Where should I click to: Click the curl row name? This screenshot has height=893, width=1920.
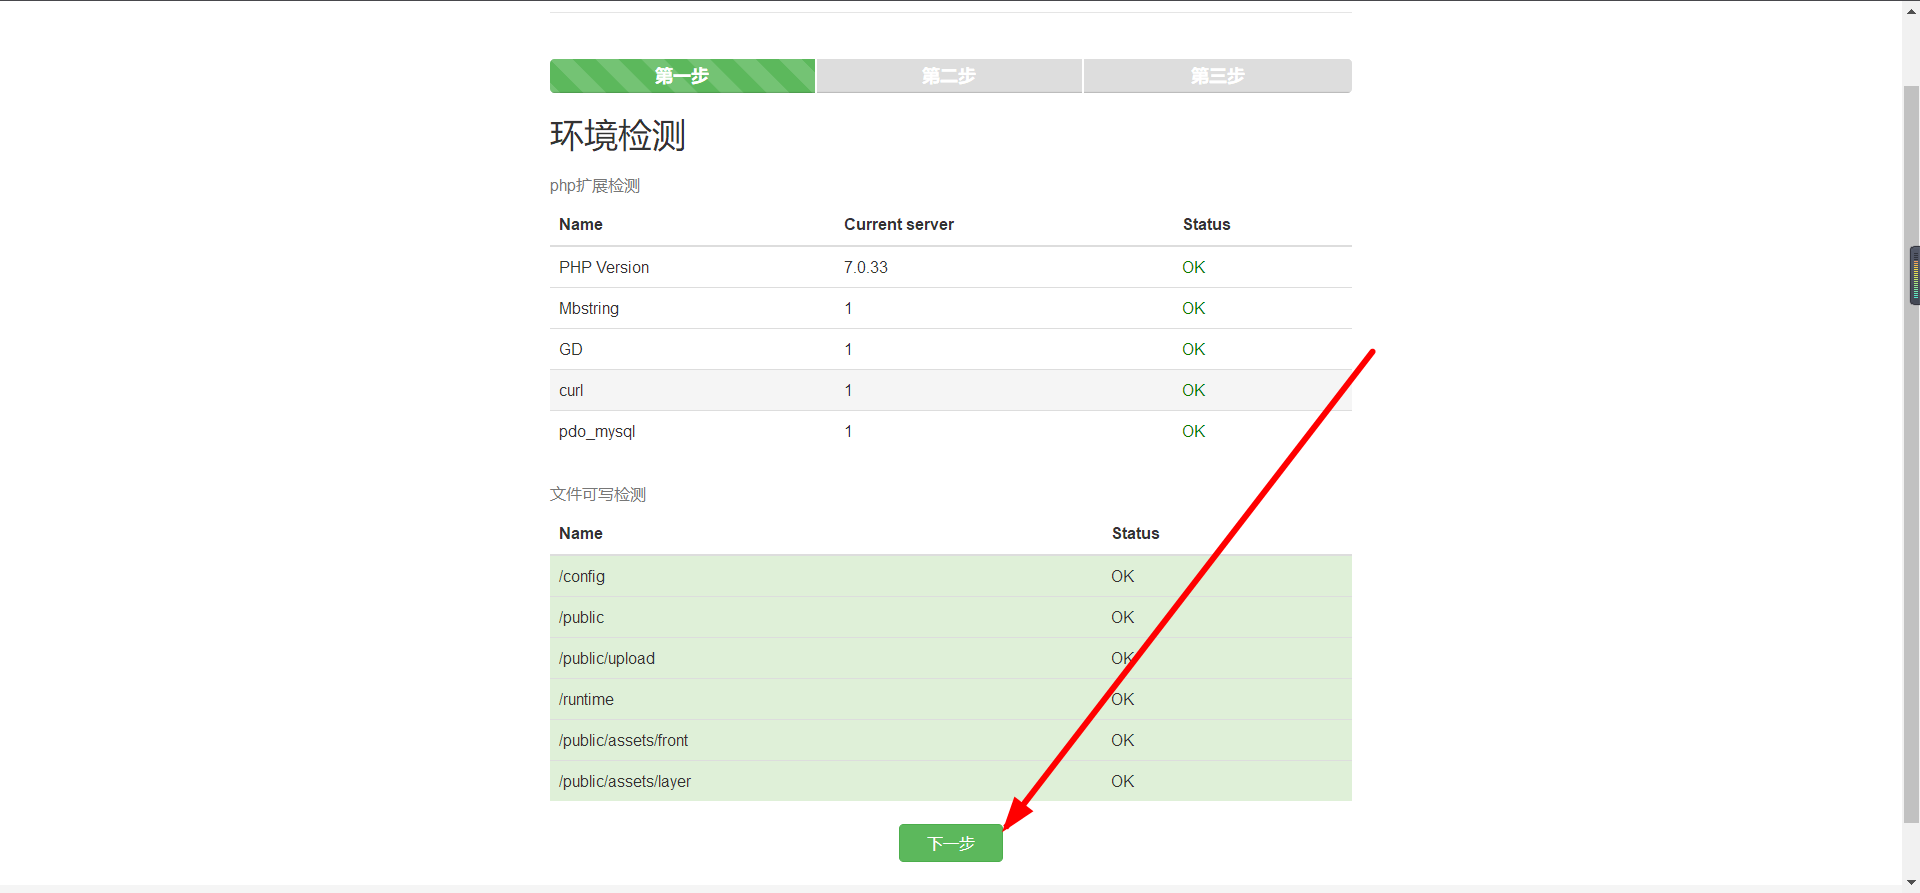point(571,390)
